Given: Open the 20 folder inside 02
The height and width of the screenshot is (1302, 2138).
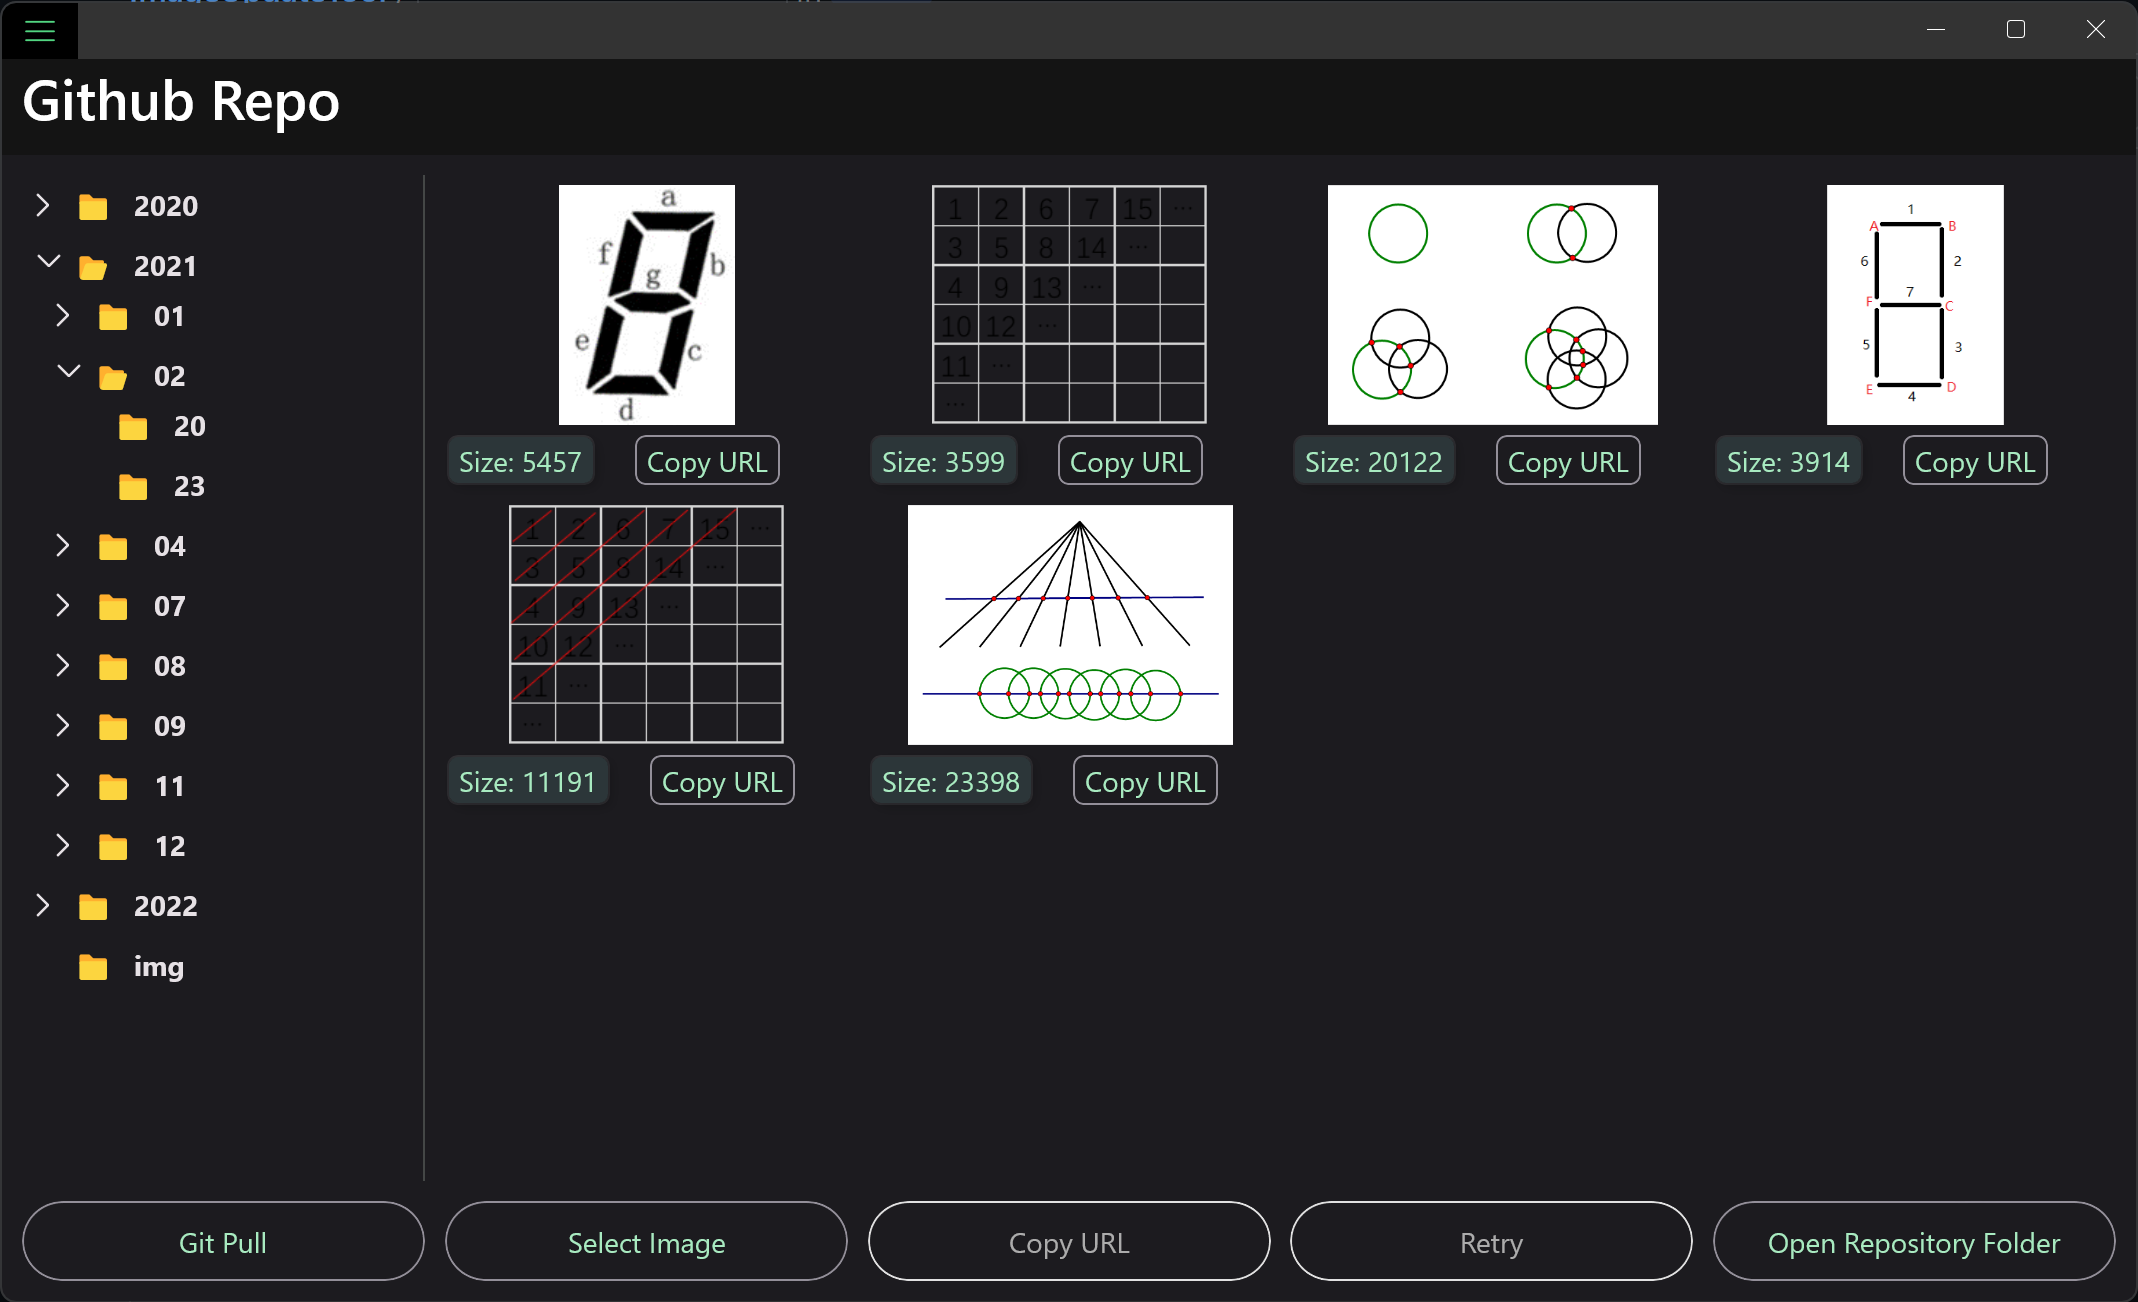Looking at the screenshot, I should tap(133, 425).
